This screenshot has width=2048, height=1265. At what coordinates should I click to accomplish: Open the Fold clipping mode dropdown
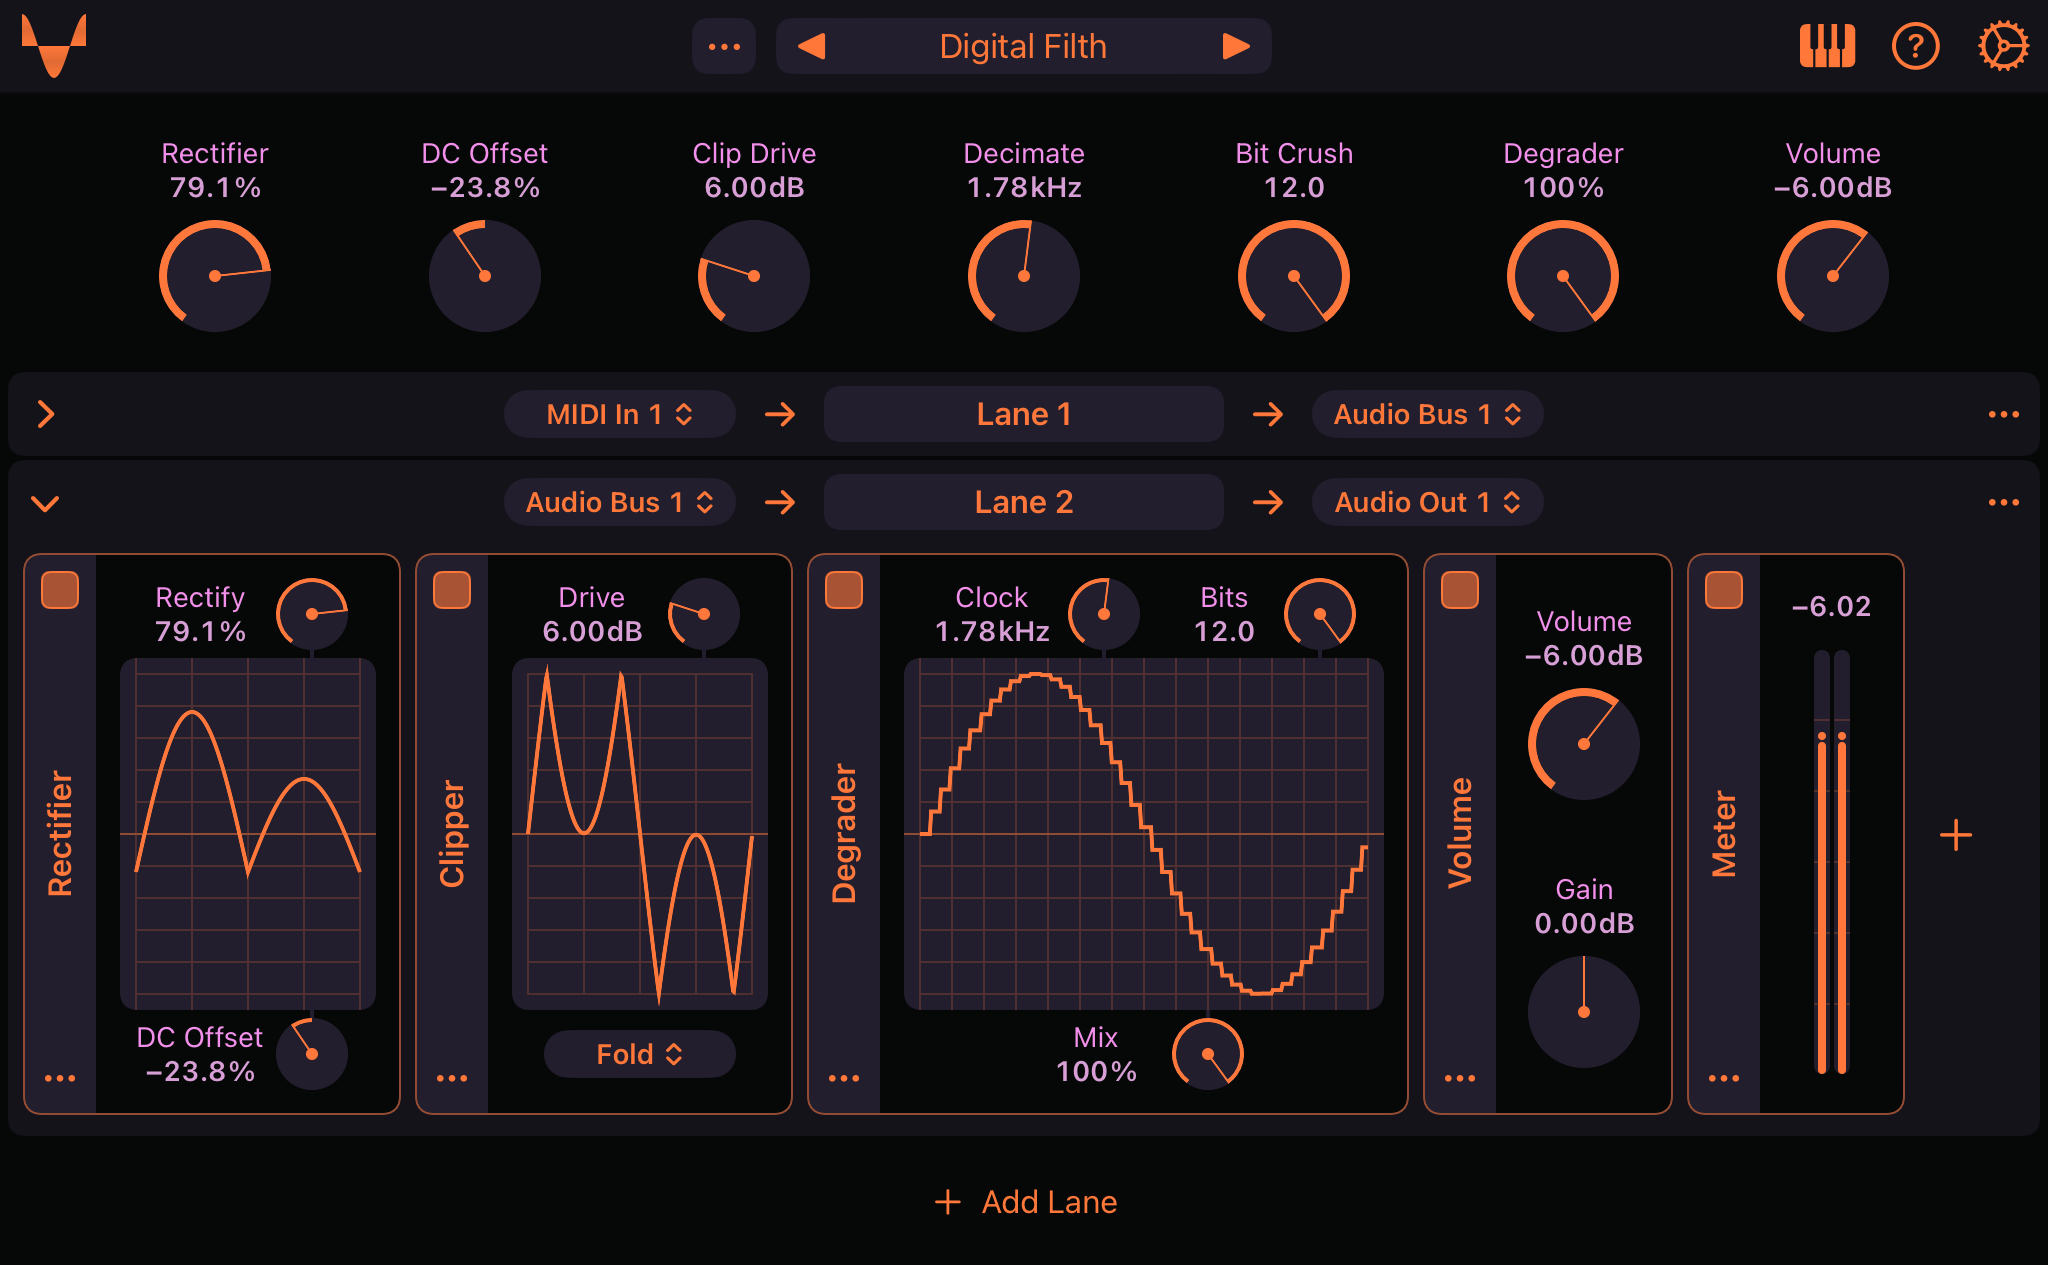pyautogui.click(x=639, y=1054)
